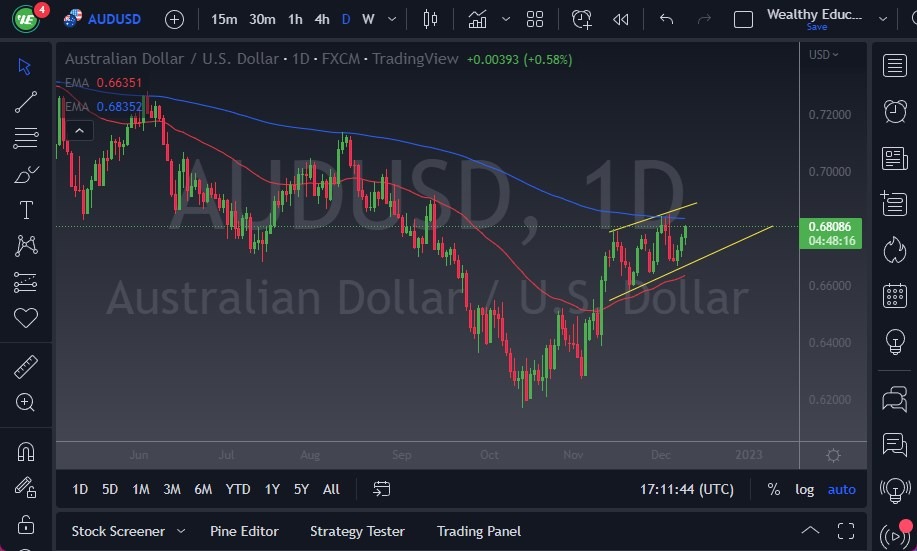Open the Stock Screener tab
917x551 pixels.
click(x=118, y=531)
